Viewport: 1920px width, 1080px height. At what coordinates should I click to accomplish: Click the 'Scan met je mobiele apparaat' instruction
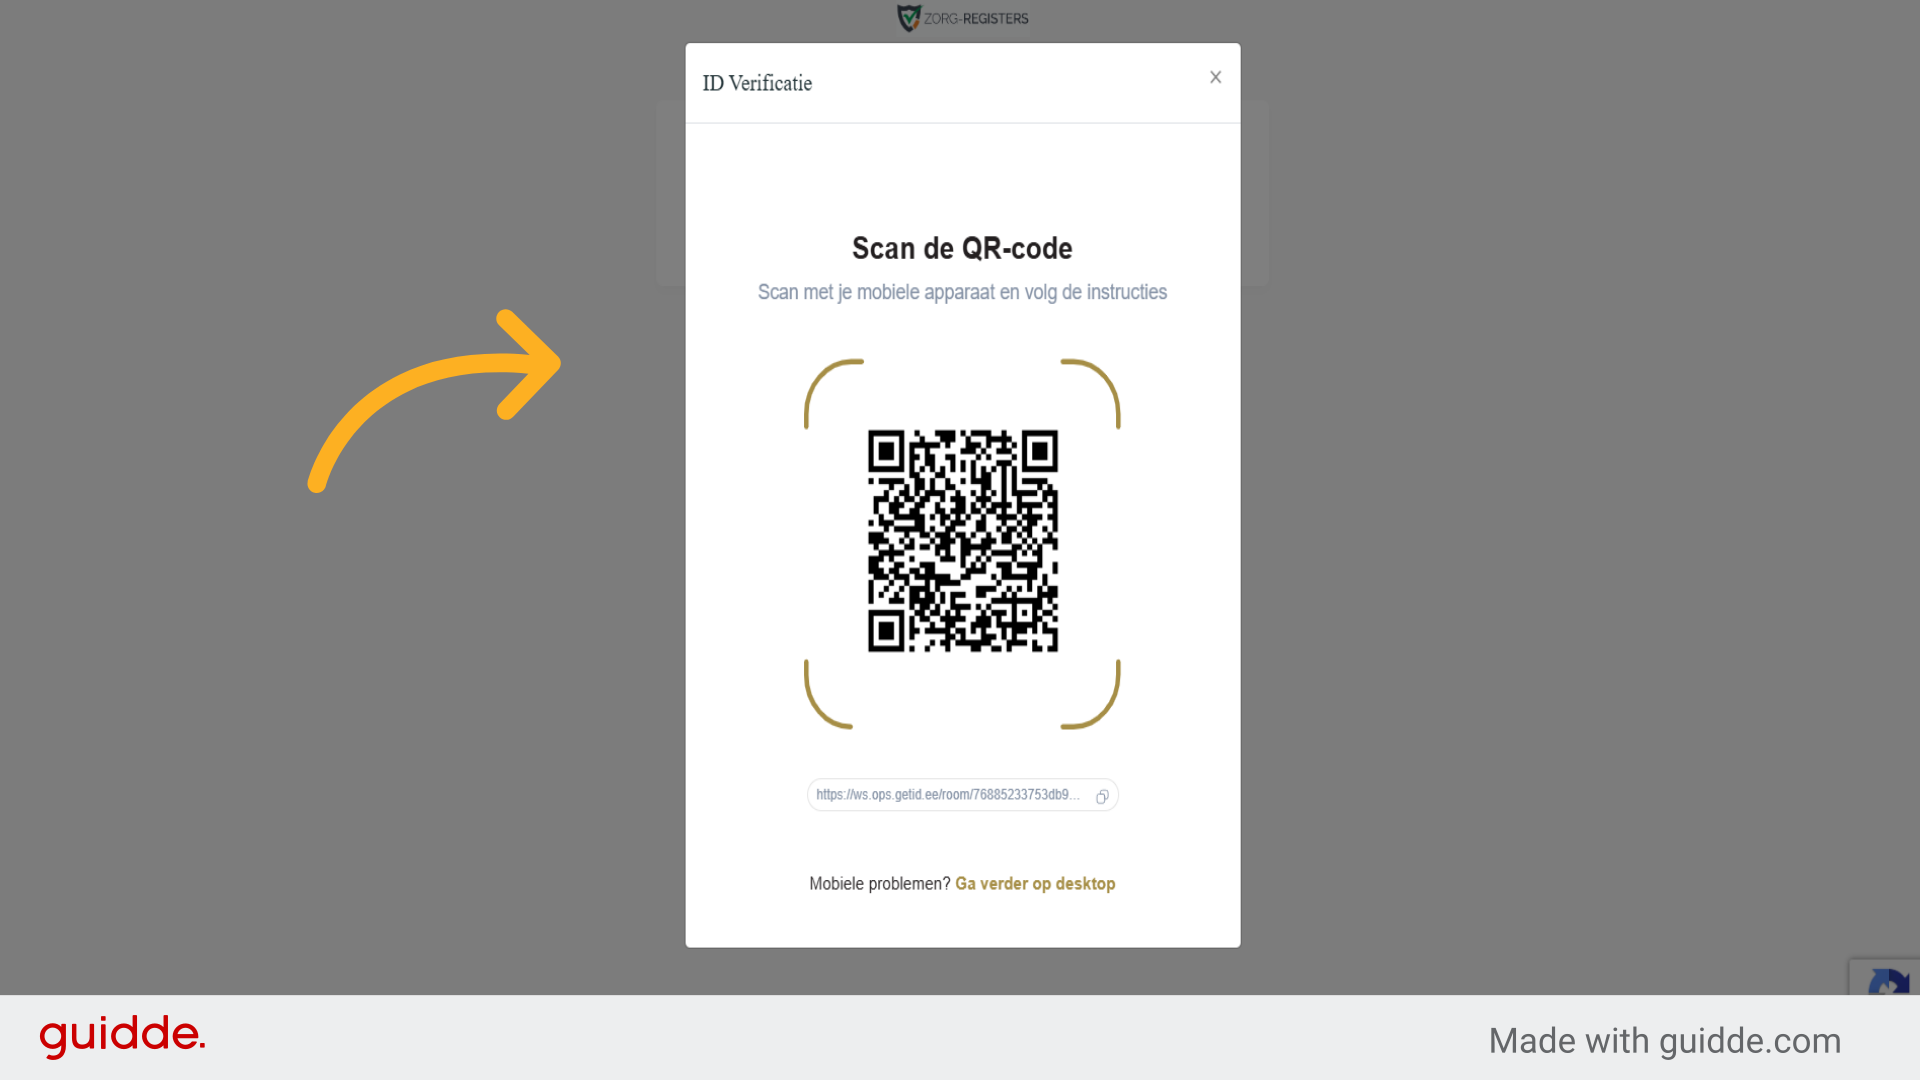point(962,292)
